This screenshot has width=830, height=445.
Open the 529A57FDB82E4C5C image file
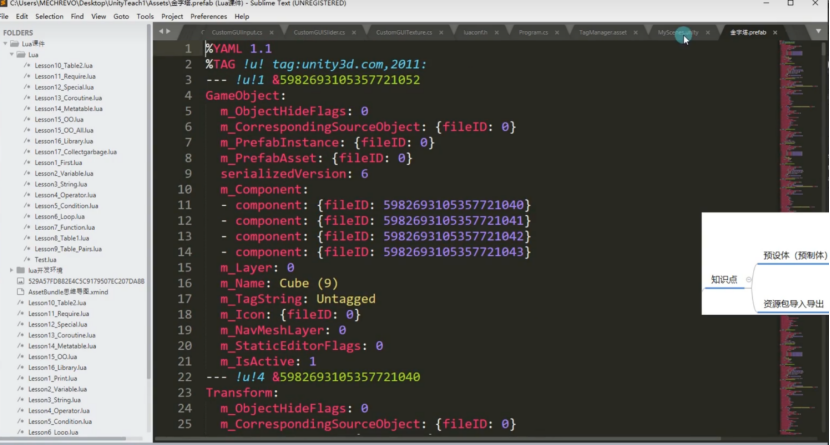86,281
